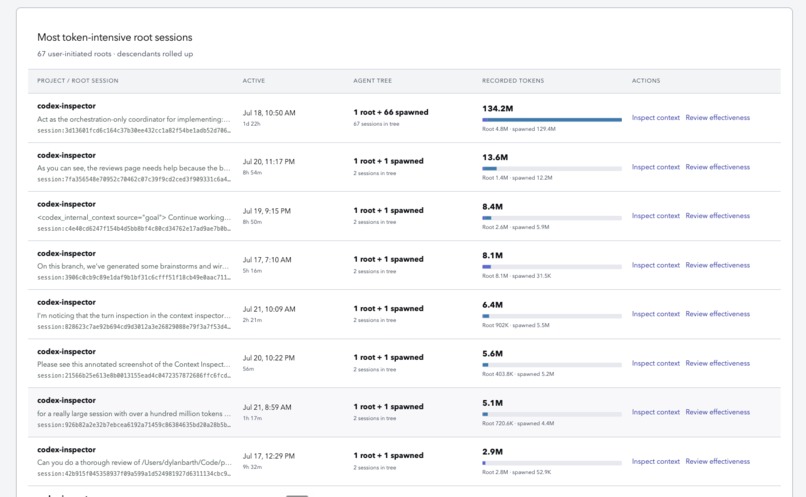The width and height of the screenshot is (806, 497).
Task: Click the 'I'm noticing that the turn inspection' prompt
Action: click(x=134, y=316)
